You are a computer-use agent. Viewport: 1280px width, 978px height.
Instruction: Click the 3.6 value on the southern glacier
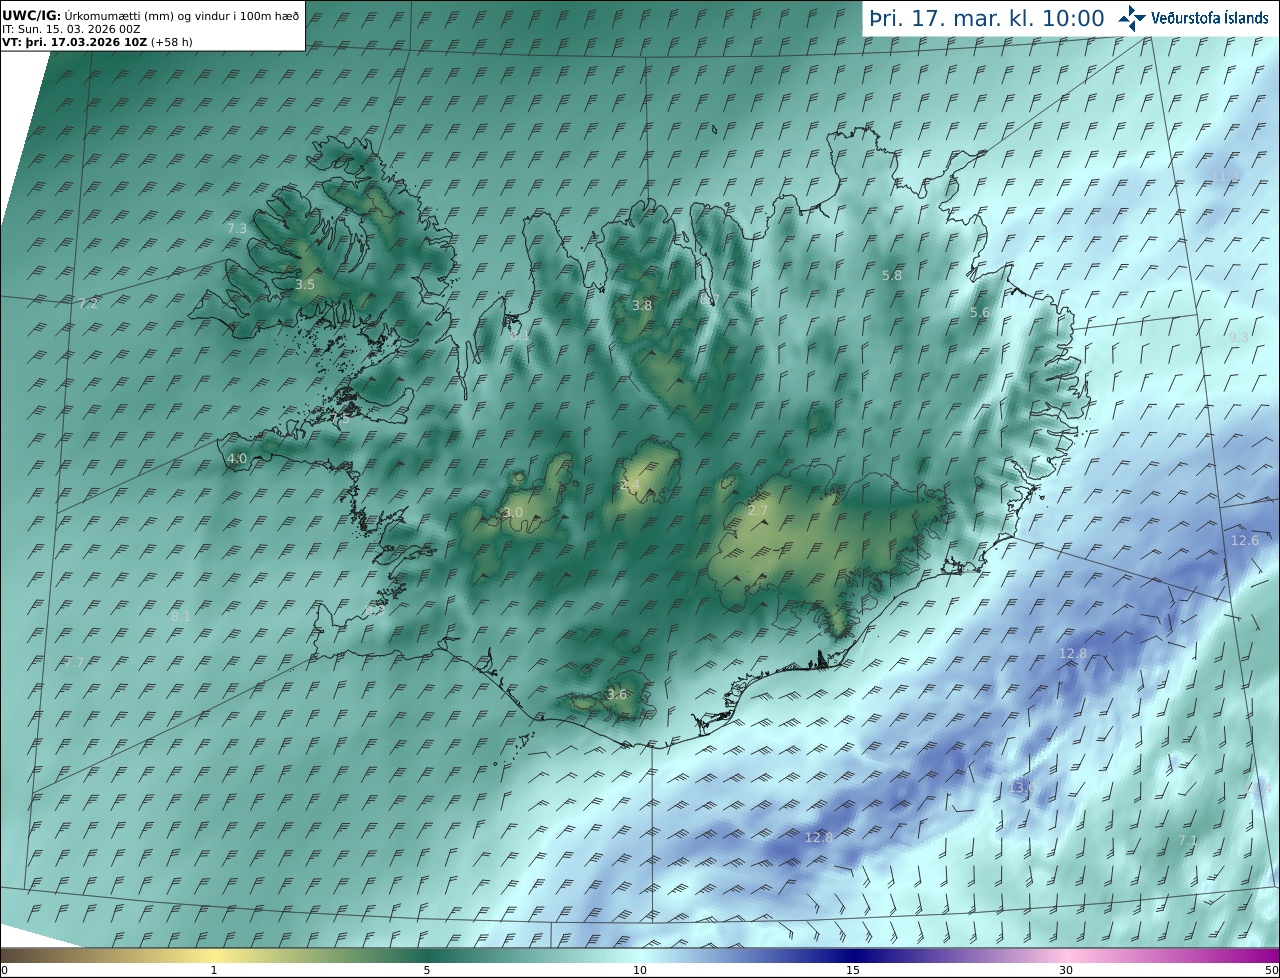coord(617,695)
